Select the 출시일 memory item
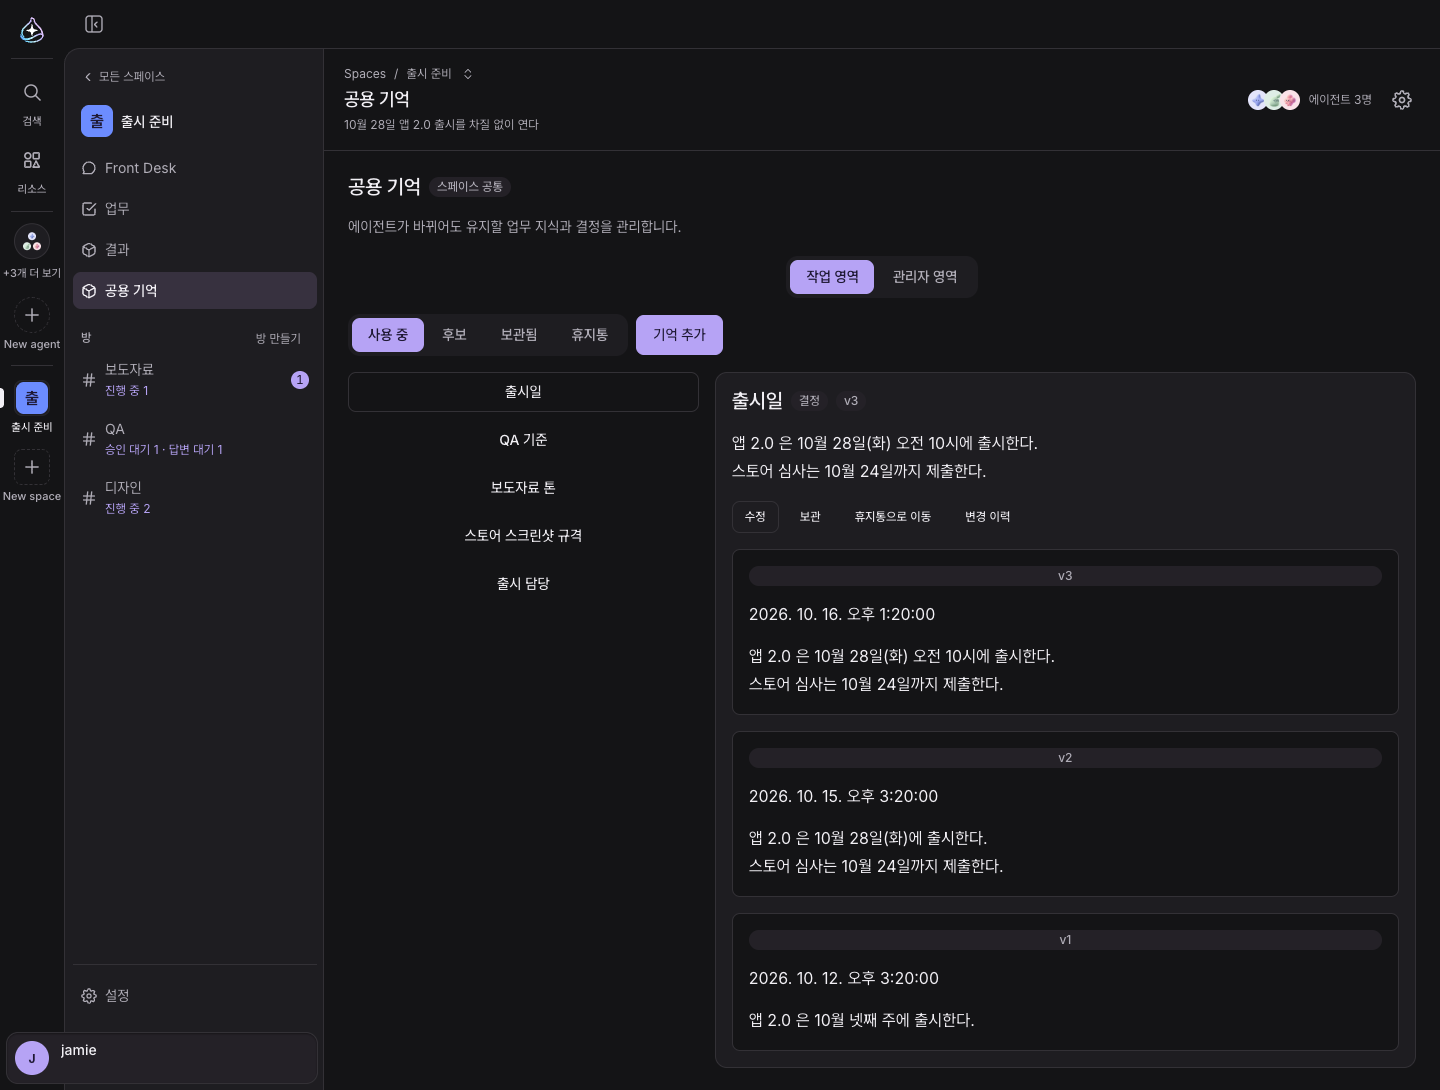This screenshot has height=1090, width=1440. click(x=523, y=392)
